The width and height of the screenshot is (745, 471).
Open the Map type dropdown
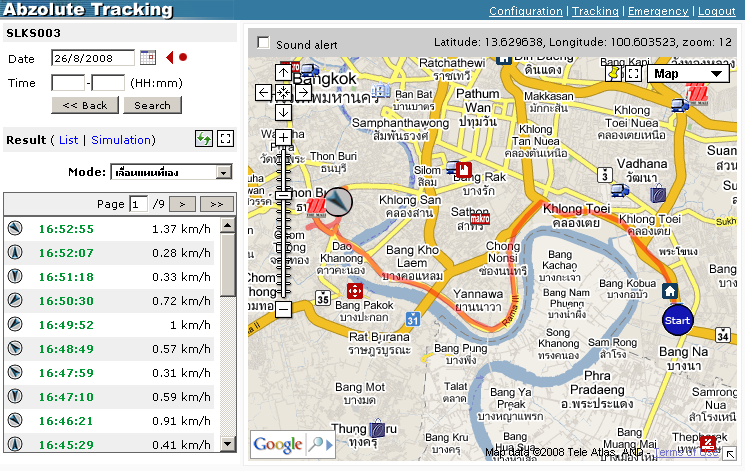(688, 74)
